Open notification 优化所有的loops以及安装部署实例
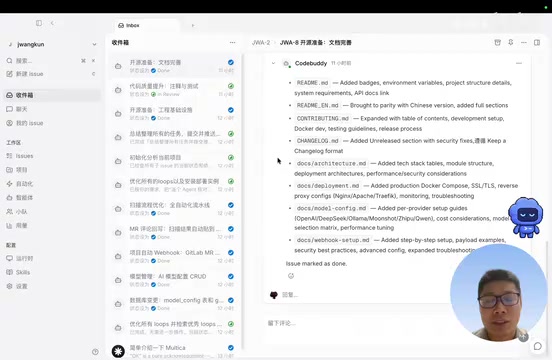This screenshot has width=552, height=360. [x=174, y=185]
